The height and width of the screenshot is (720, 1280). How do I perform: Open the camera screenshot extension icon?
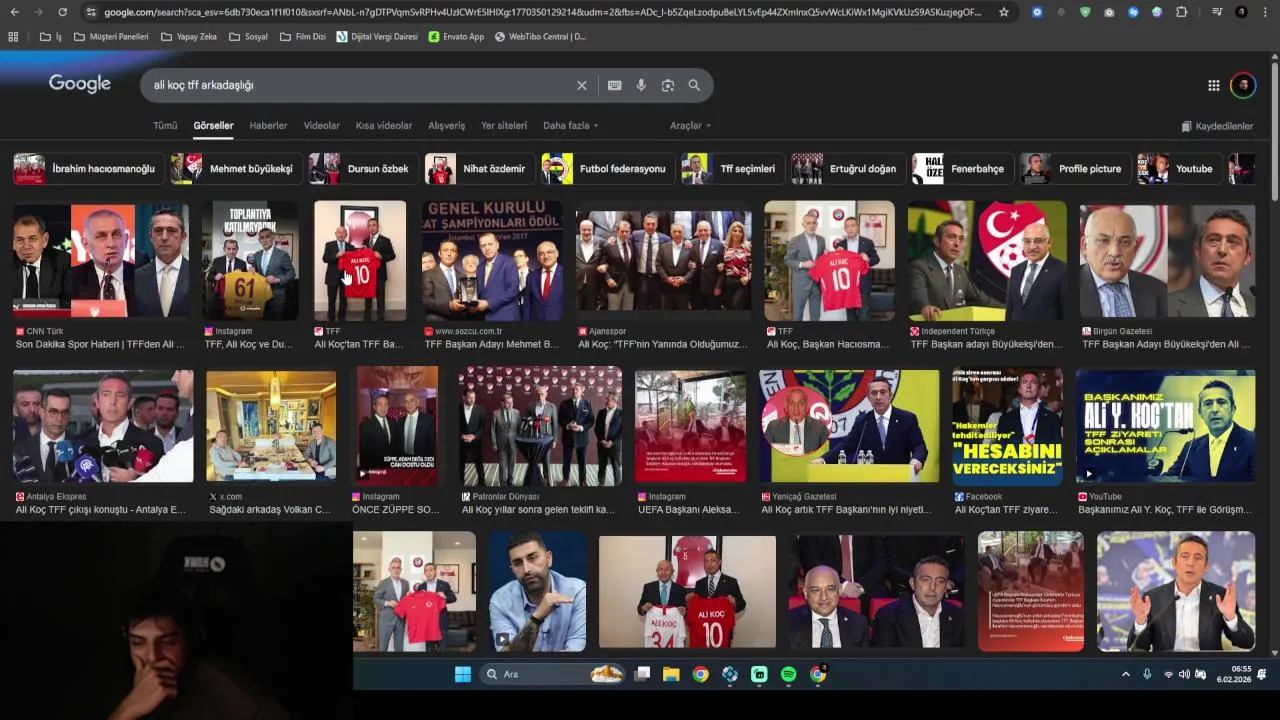(1109, 12)
